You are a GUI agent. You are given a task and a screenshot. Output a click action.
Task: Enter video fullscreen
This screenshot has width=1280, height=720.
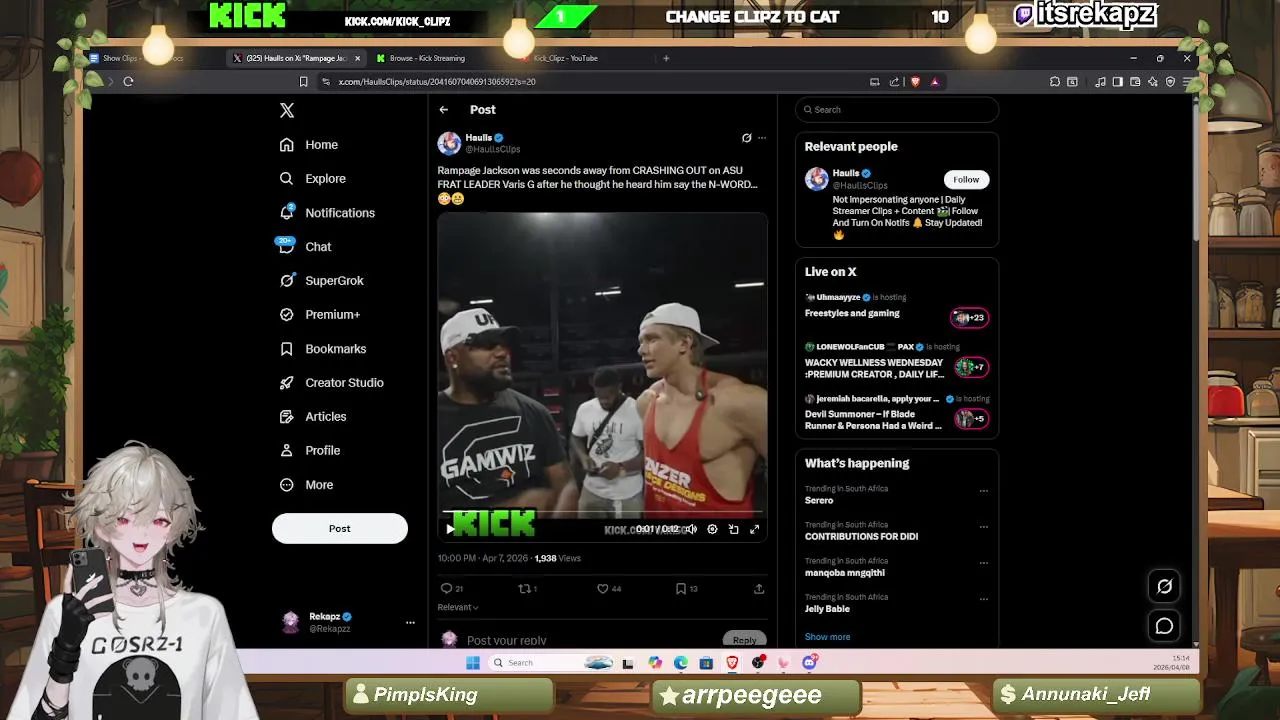pos(755,529)
